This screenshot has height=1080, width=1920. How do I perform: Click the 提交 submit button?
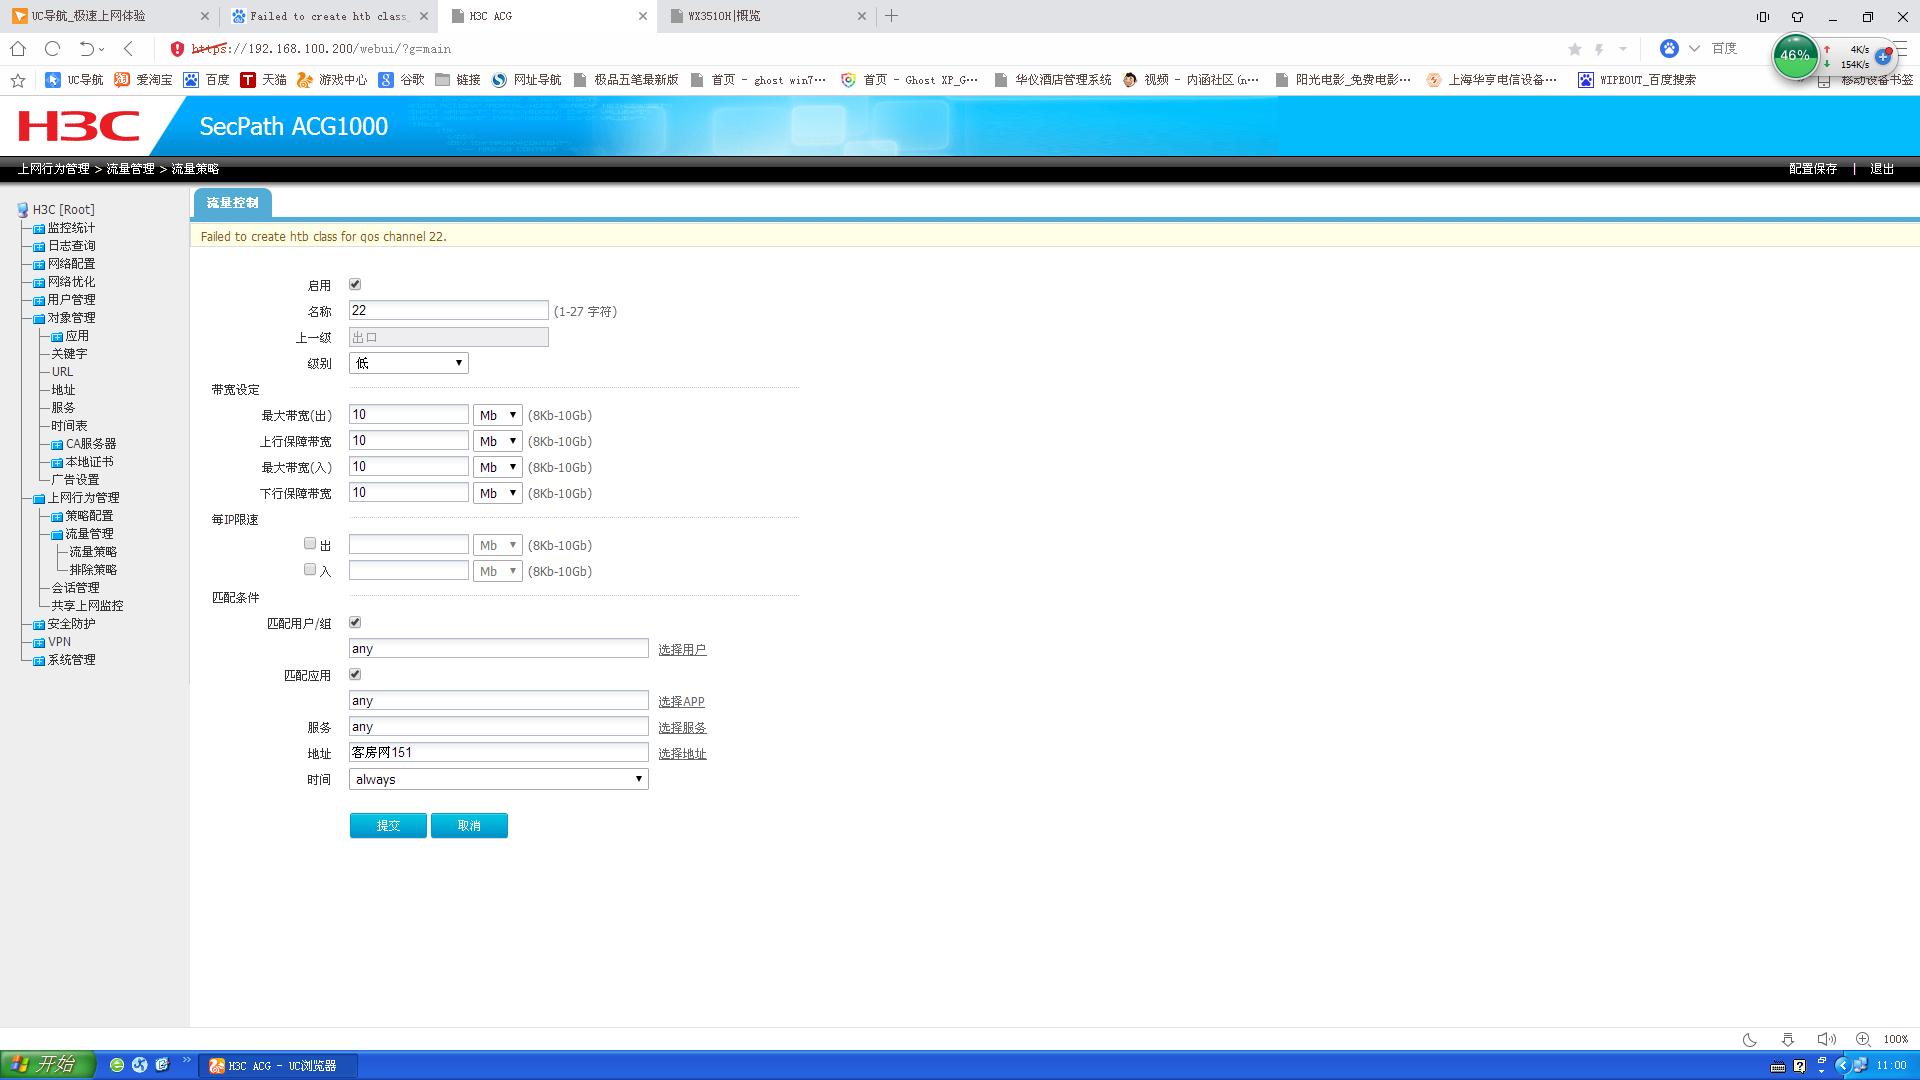pos(388,825)
